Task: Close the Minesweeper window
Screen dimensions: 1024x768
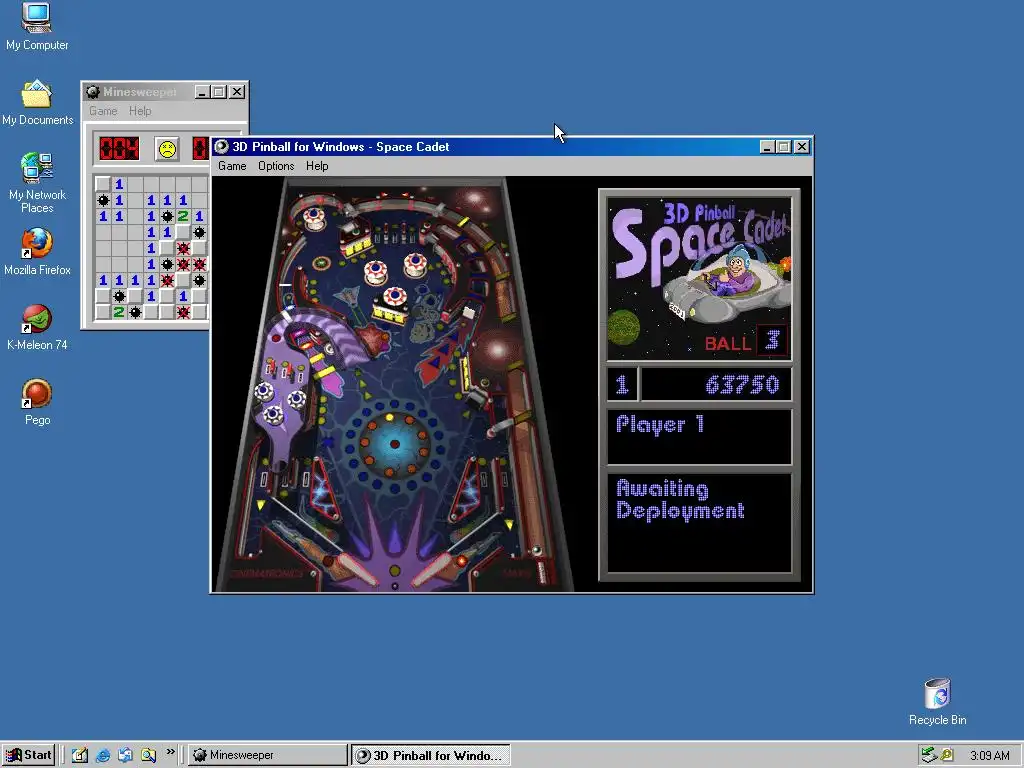Action: click(237, 92)
